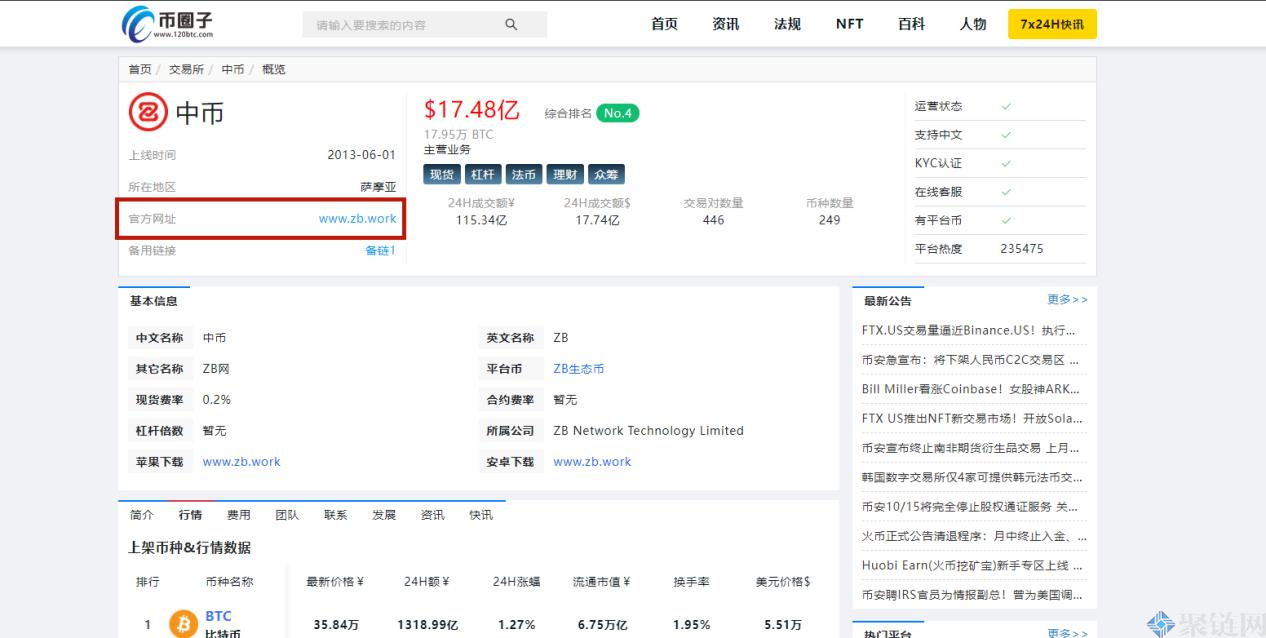The width and height of the screenshot is (1266, 638).
Task: Click the 7x24H快讯 button
Action: coord(1052,24)
